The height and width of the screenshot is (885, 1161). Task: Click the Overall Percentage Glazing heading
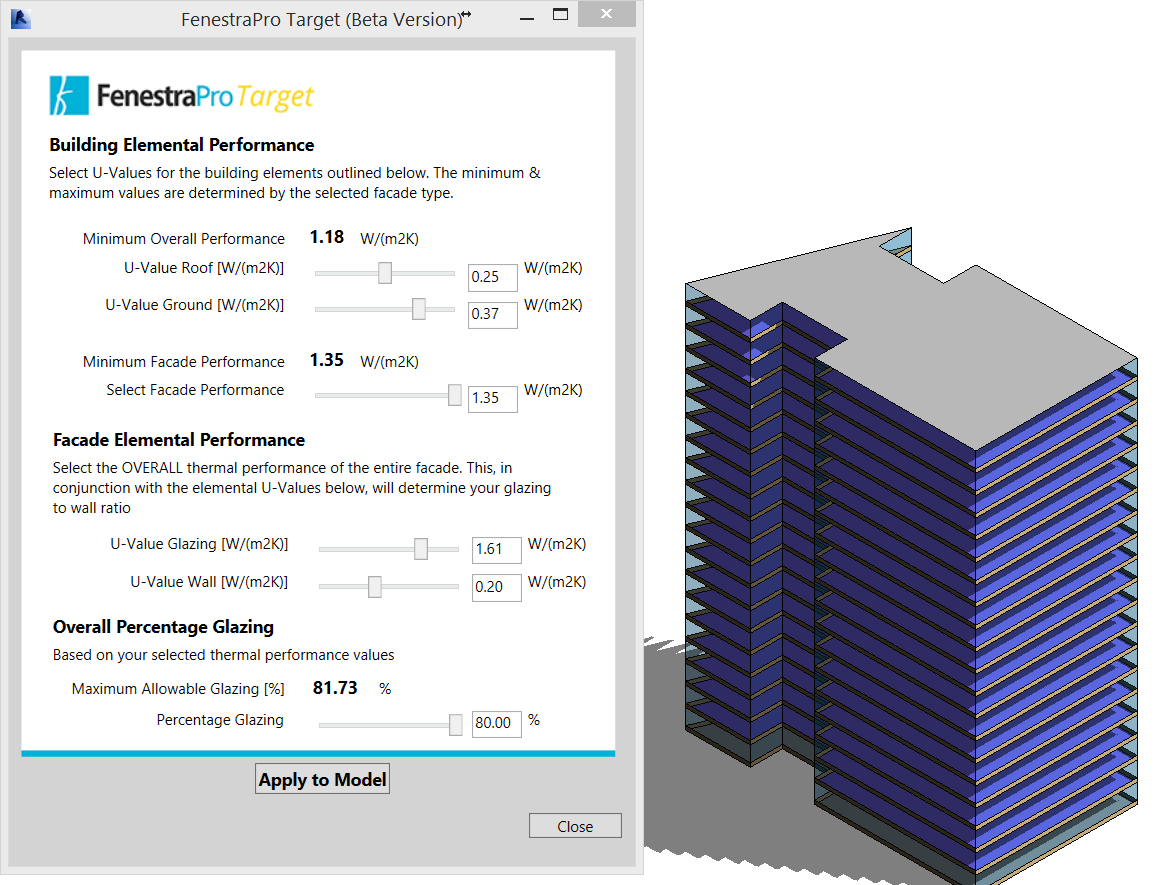(x=163, y=627)
